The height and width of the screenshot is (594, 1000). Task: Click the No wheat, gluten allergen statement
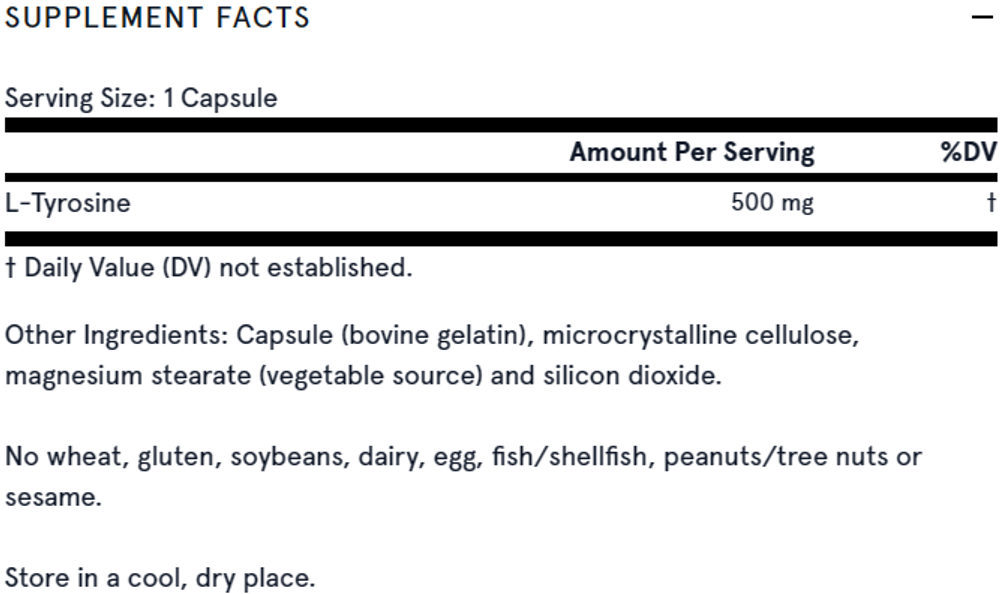point(463,477)
